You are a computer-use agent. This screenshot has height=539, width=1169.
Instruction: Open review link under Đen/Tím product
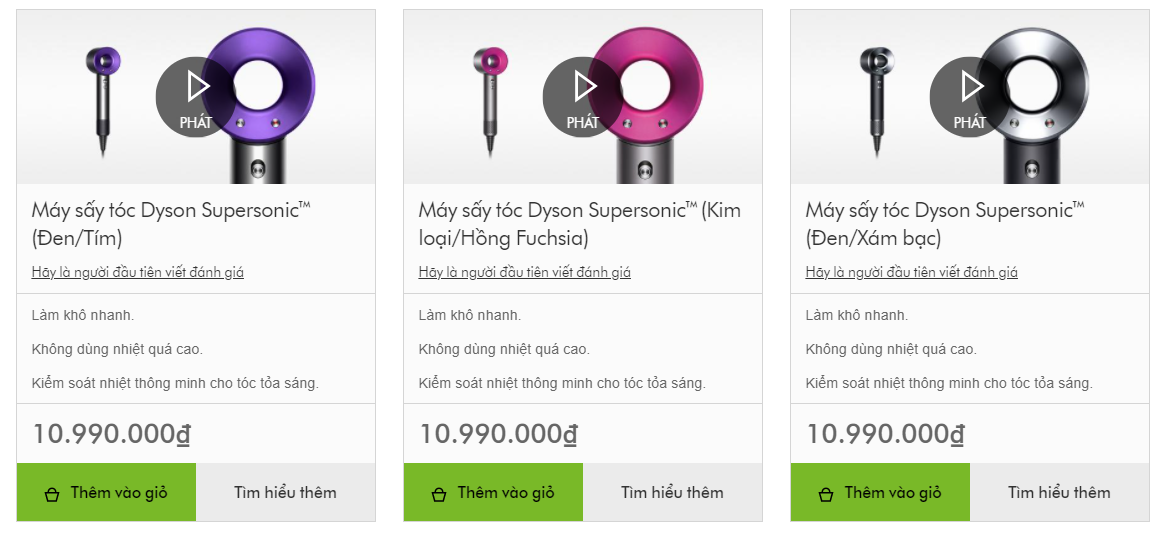coord(137,272)
